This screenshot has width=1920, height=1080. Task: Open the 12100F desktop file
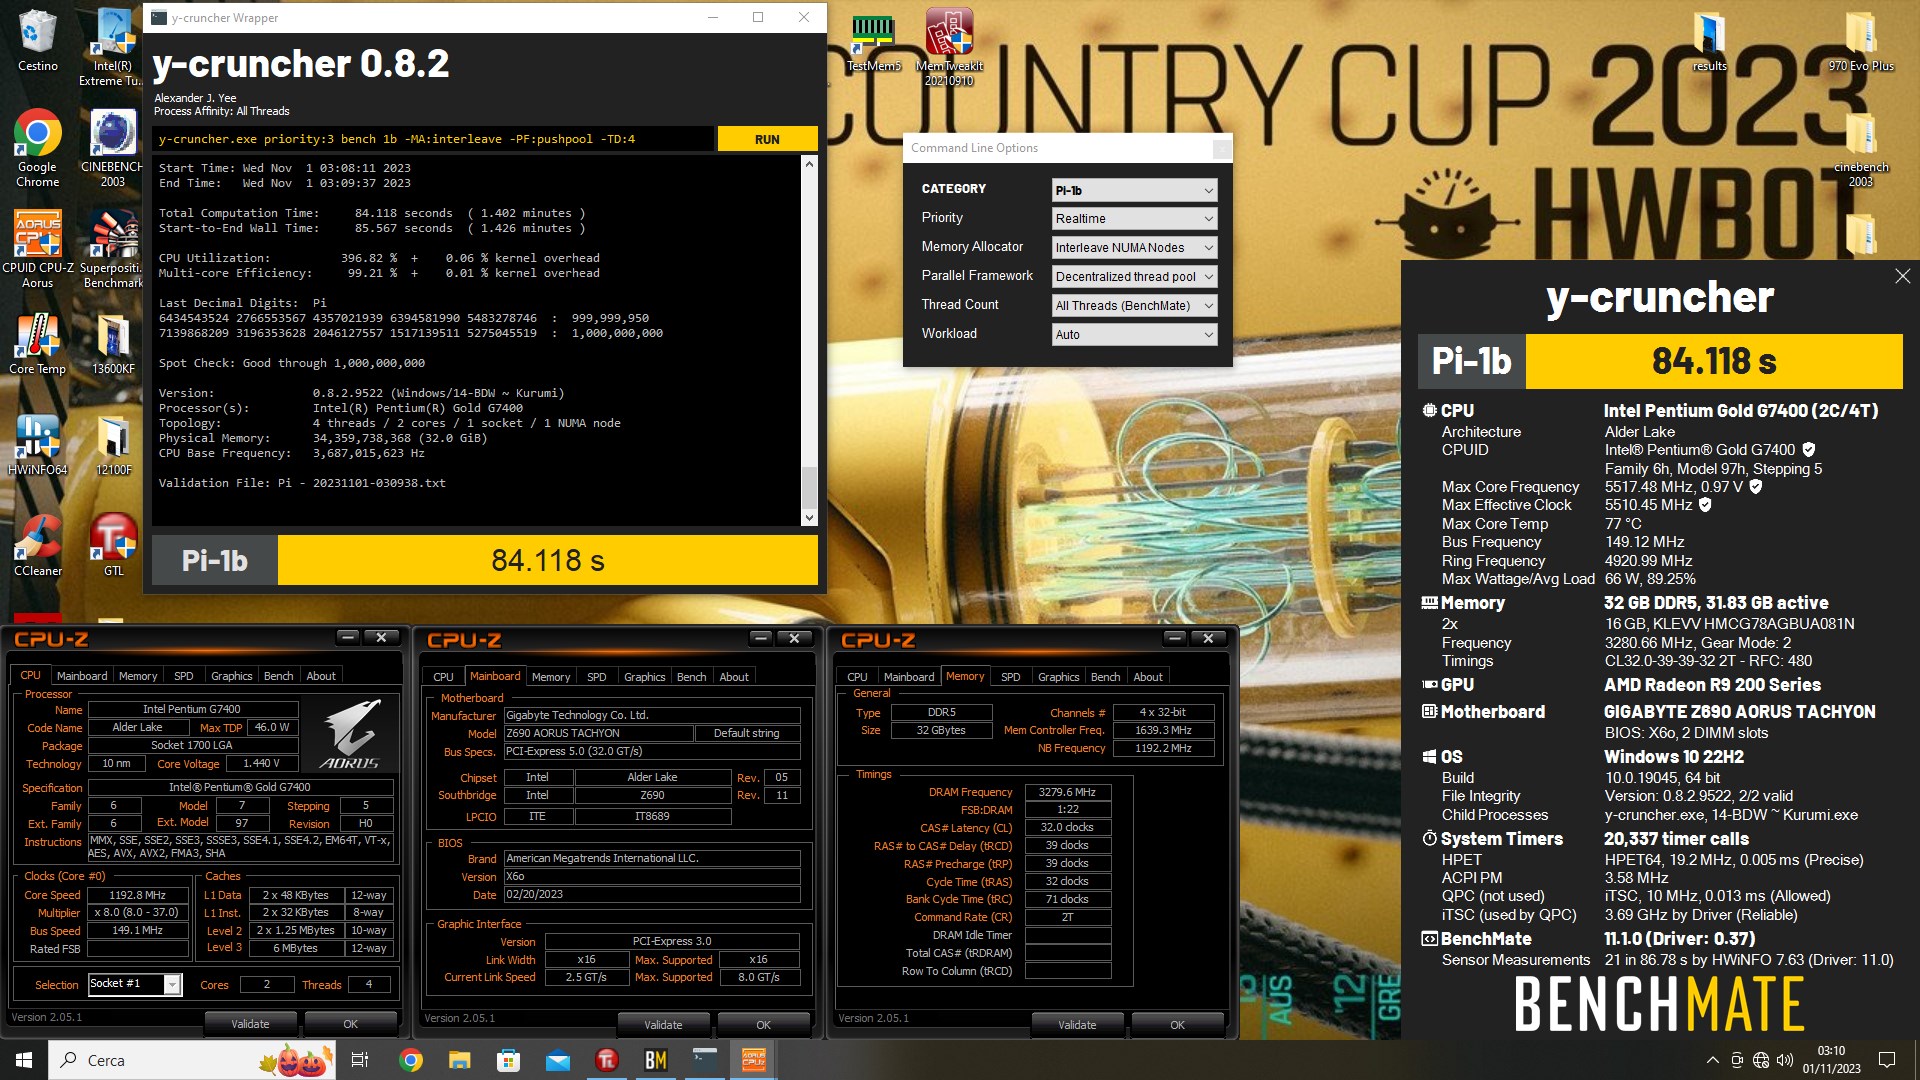[113, 445]
